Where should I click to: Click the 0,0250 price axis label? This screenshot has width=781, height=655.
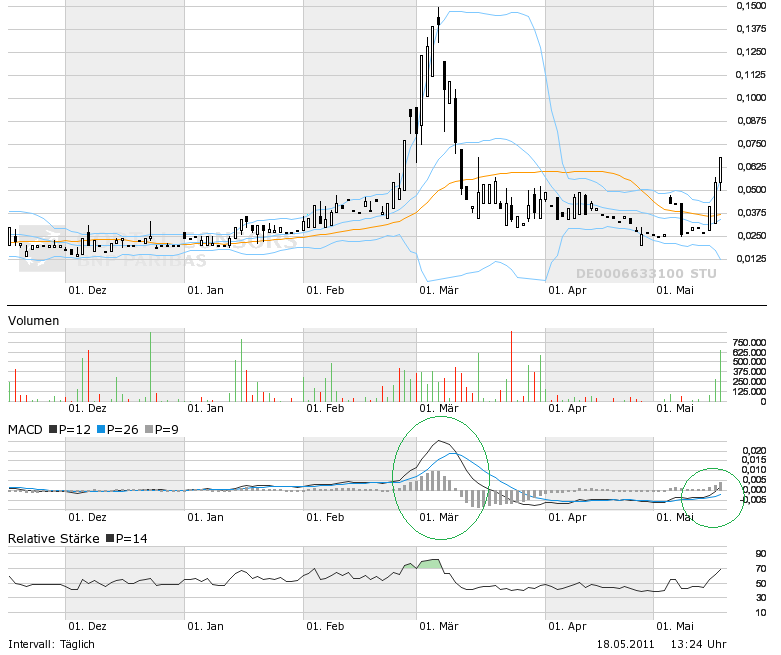coord(751,236)
